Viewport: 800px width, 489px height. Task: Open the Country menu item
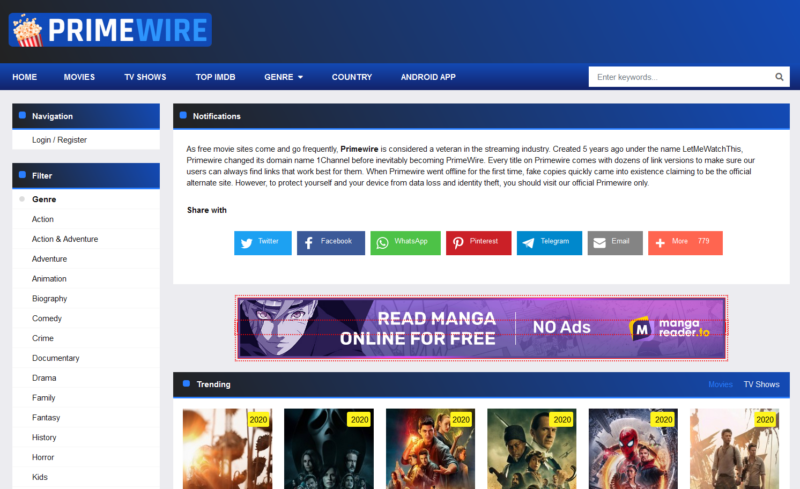(x=352, y=77)
